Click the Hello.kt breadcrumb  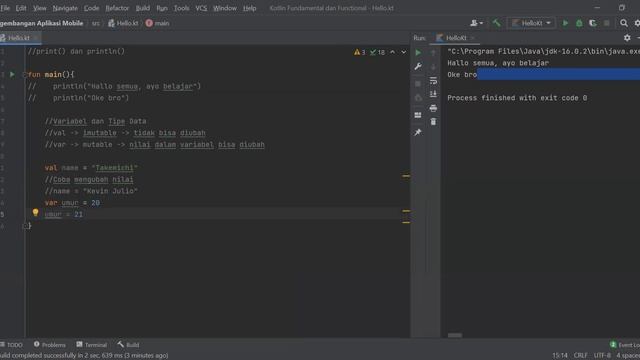(123, 23)
